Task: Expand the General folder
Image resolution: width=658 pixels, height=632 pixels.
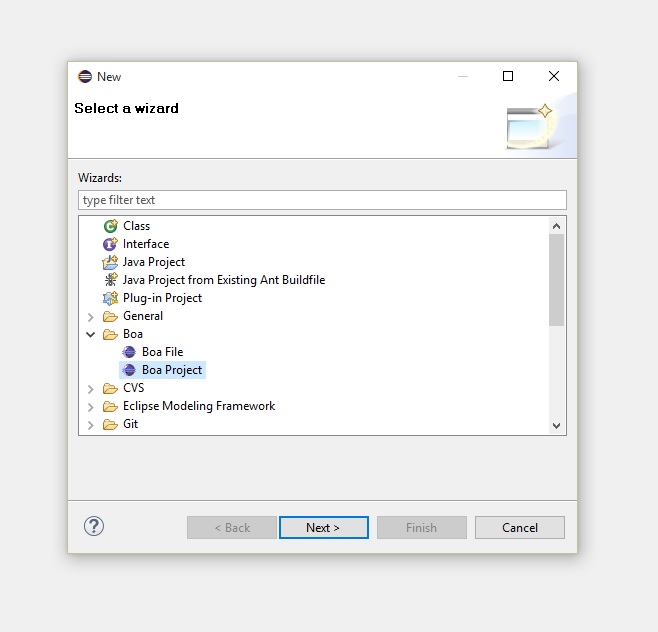Action: point(91,317)
